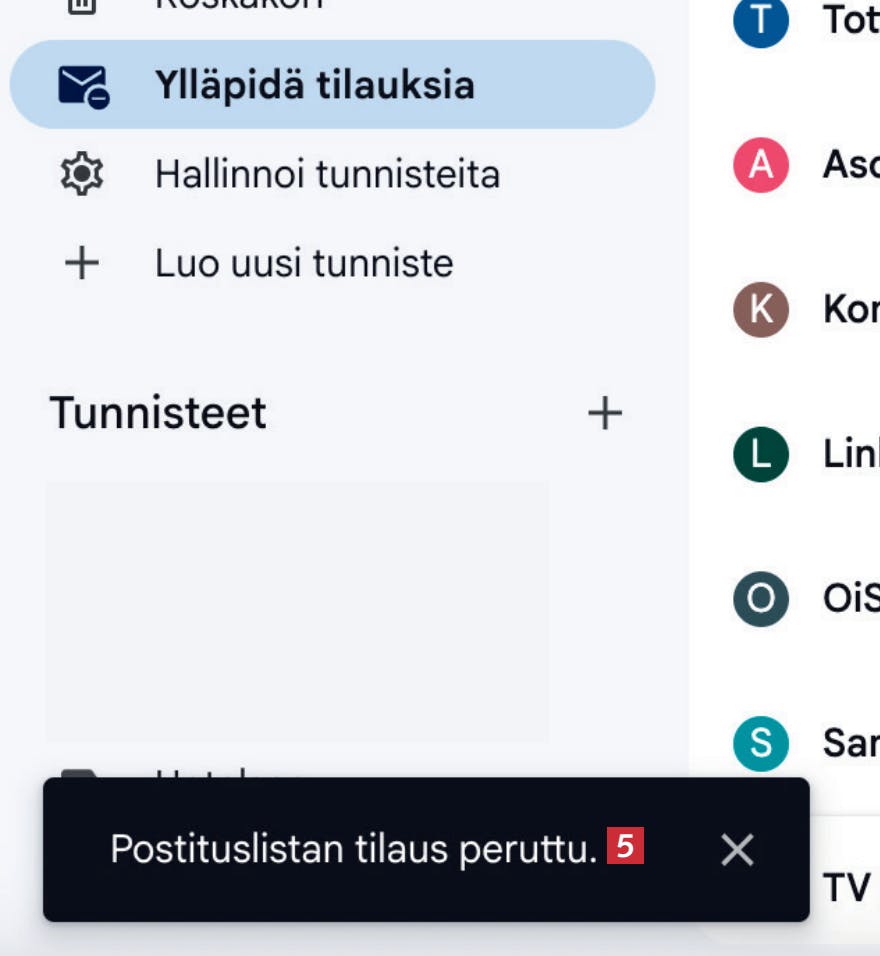The width and height of the screenshot is (880, 956).
Task: Click the blue T sender avatar
Action: (x=761, y=21)
